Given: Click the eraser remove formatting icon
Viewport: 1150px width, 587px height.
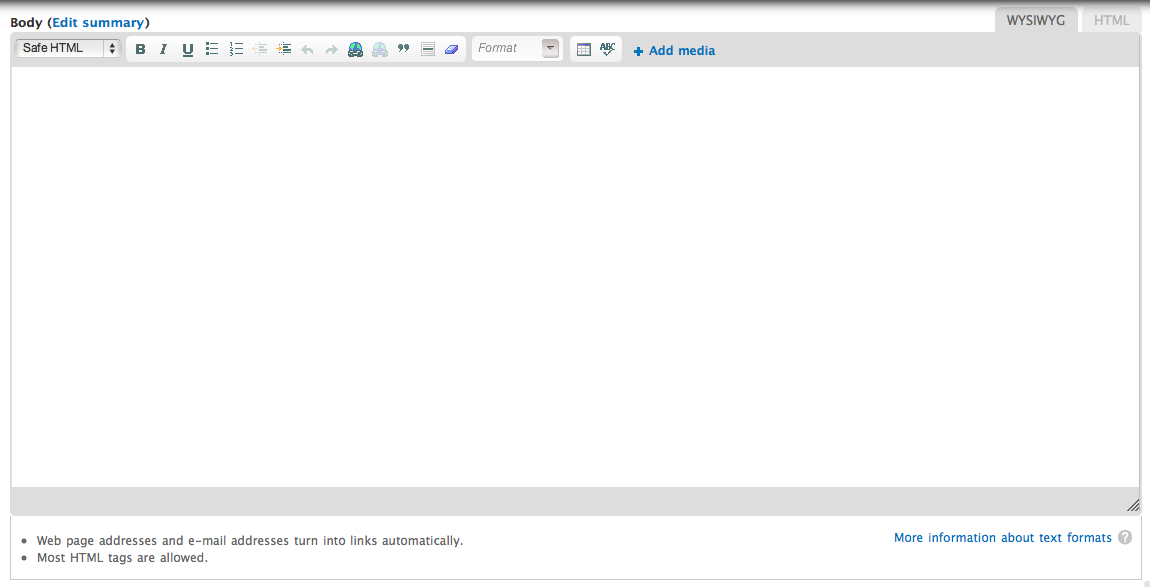Looking at the screenshot, I should click(452, 49).
